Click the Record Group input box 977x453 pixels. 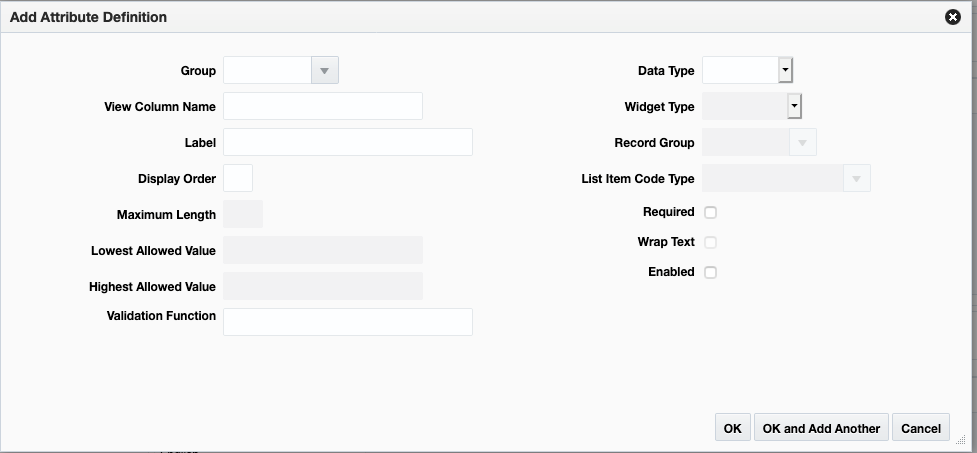coord(746,143)
